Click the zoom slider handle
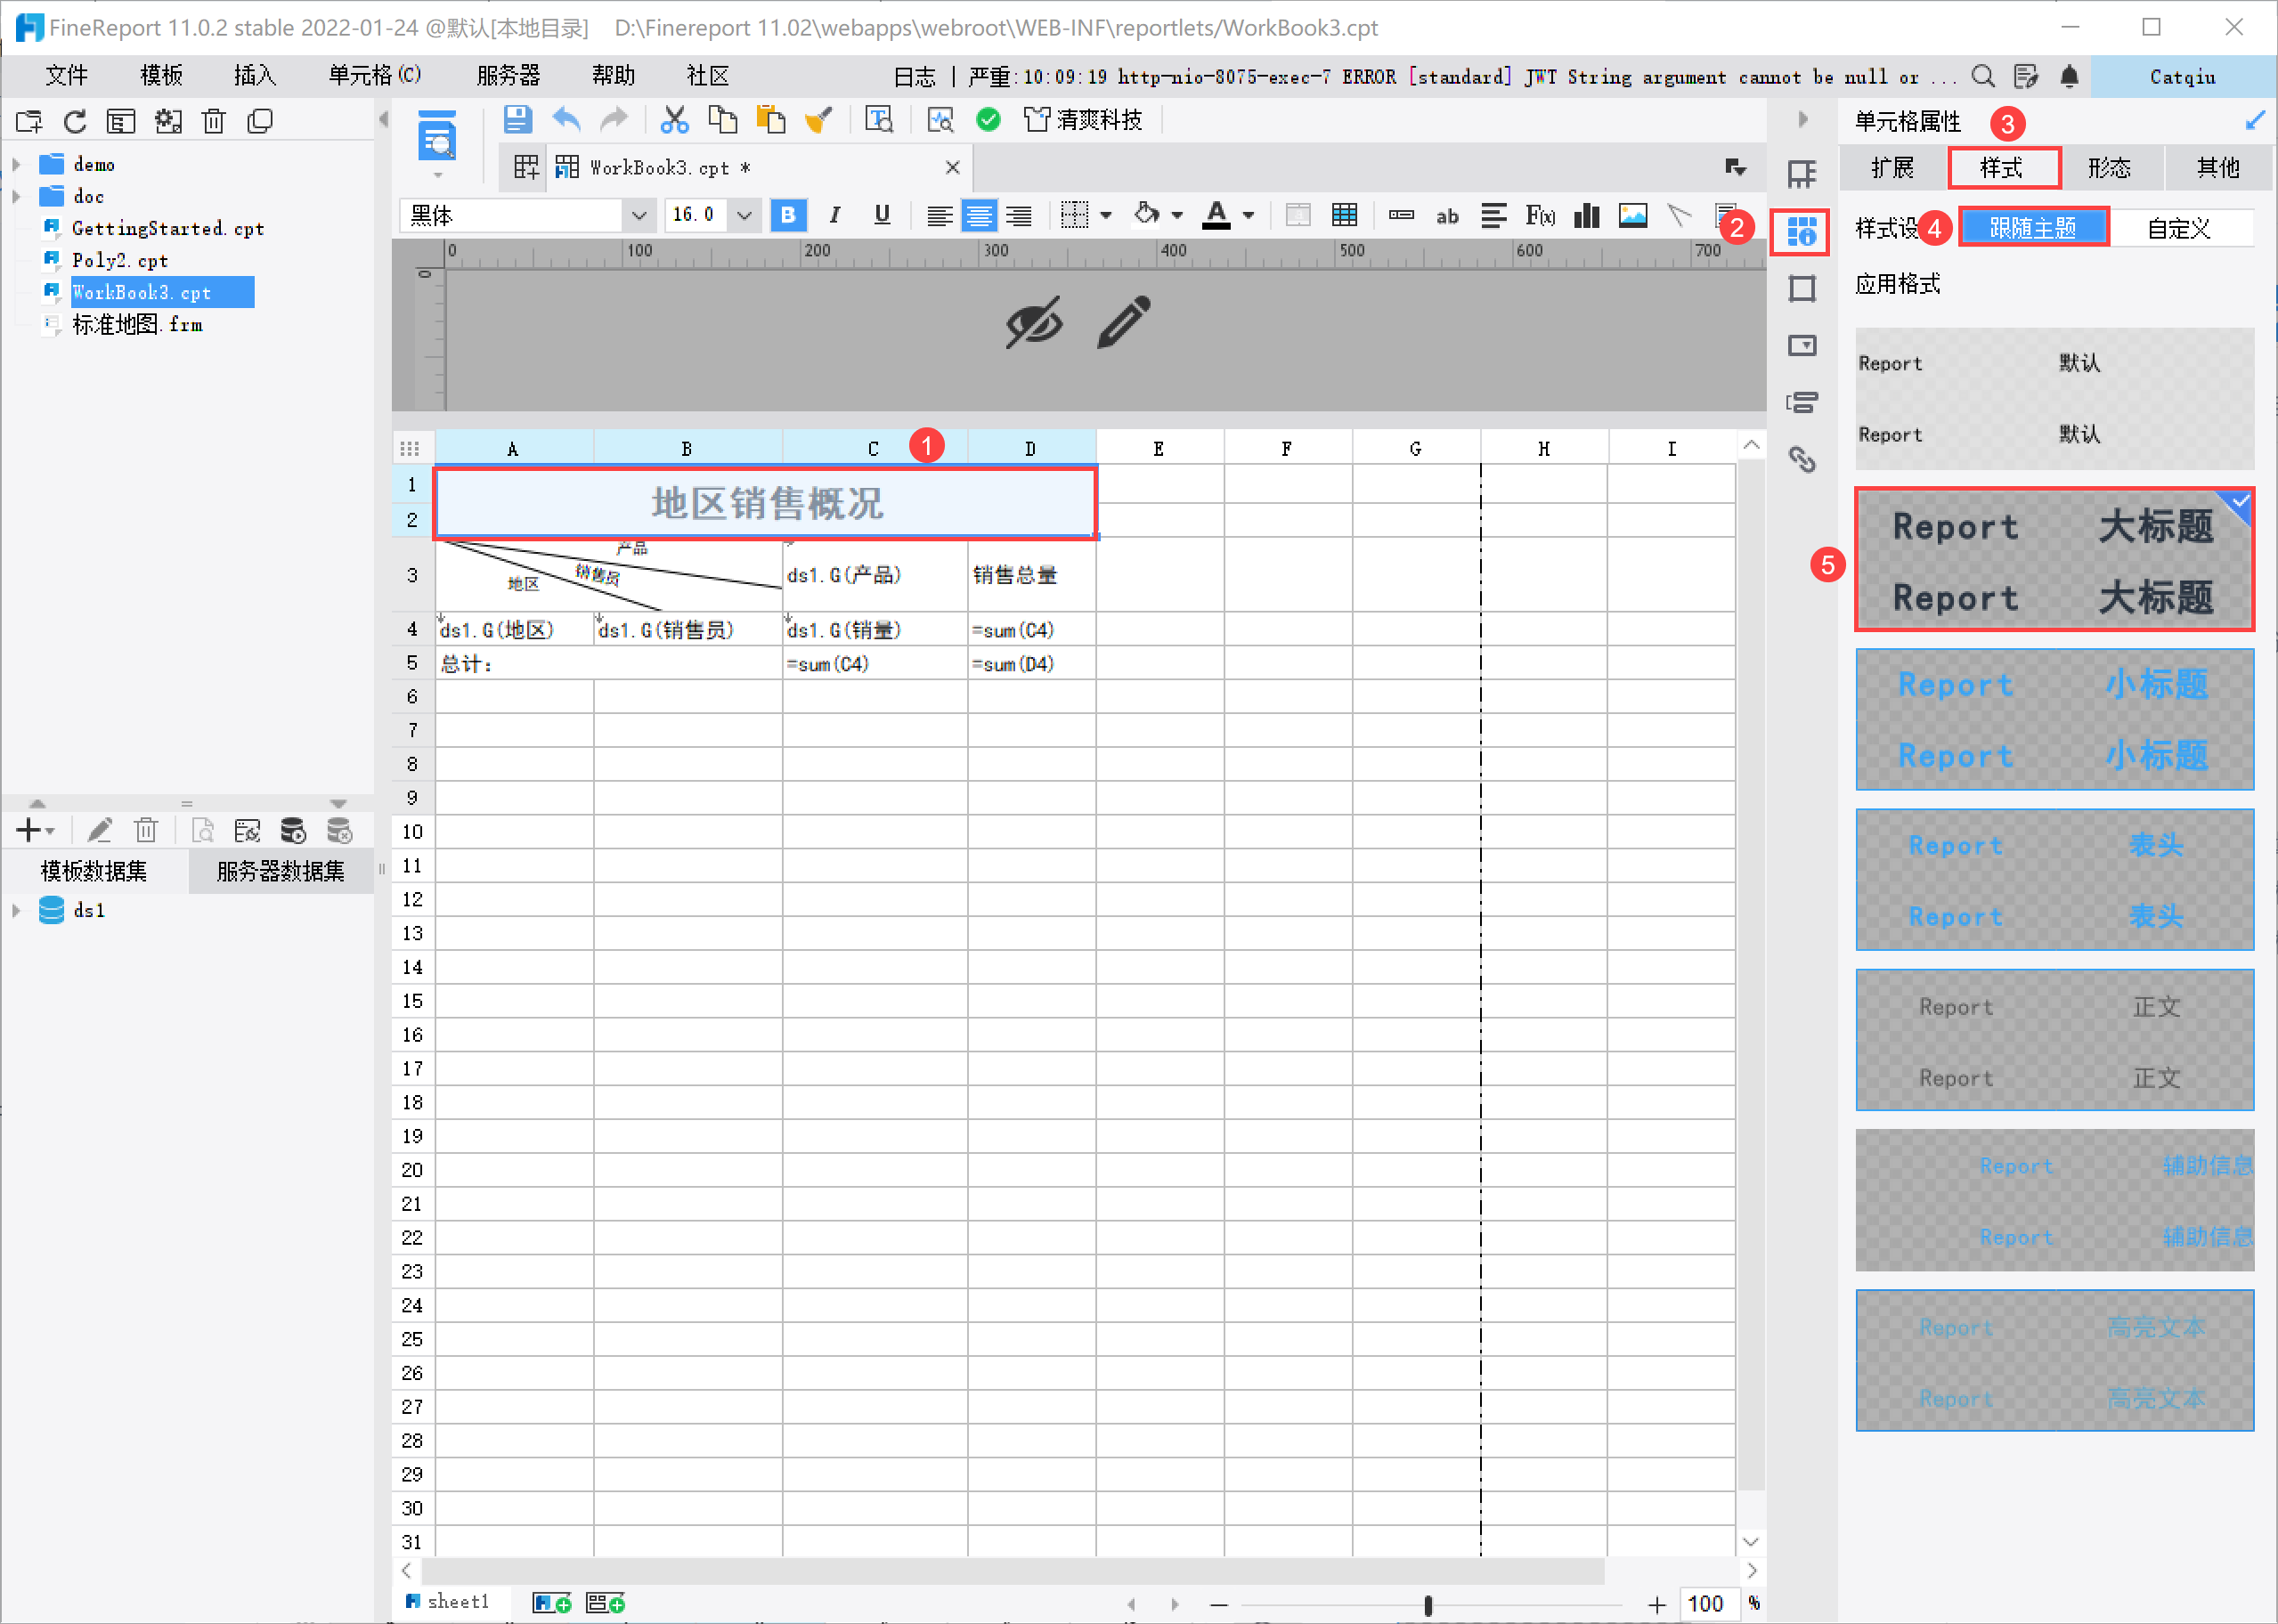The width and height of the screenshot is (2278, 1624). coord(1428,1604)
